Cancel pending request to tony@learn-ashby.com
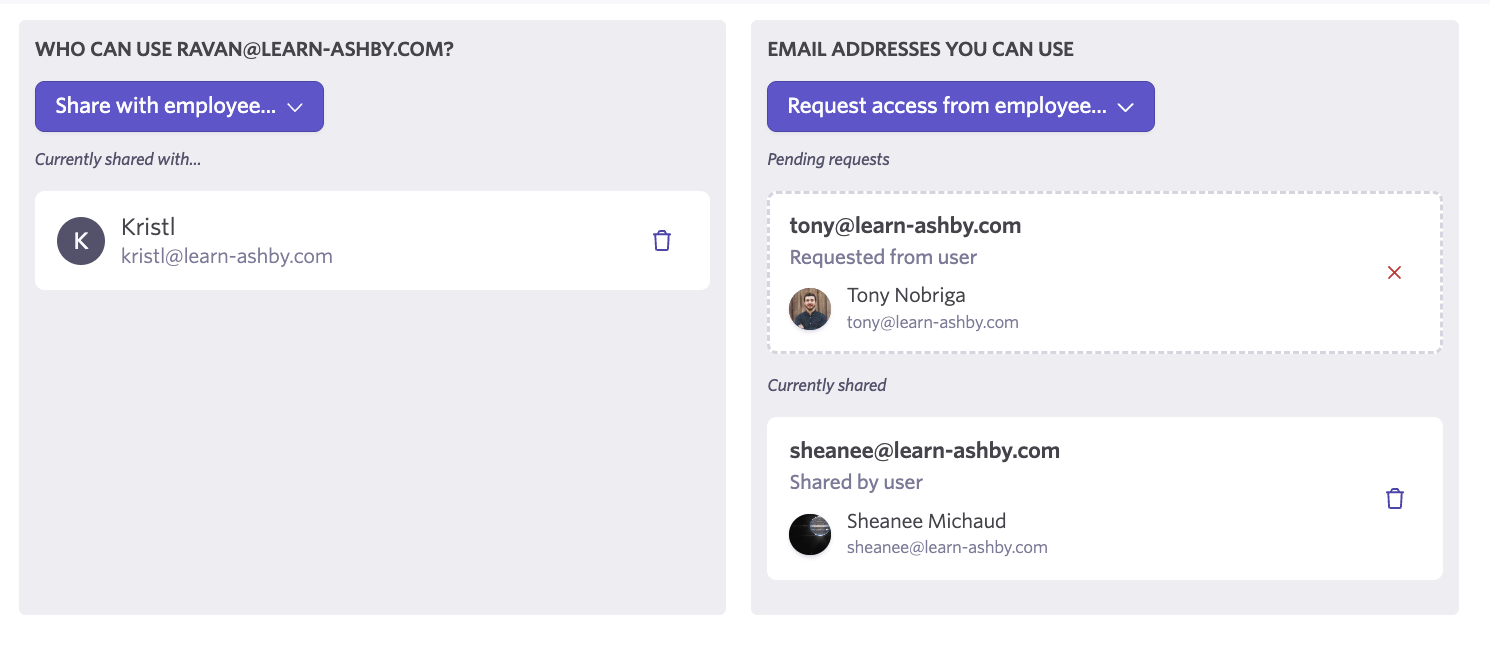The height and width of the screenshot is (650, 1490). click(1394, 273)
